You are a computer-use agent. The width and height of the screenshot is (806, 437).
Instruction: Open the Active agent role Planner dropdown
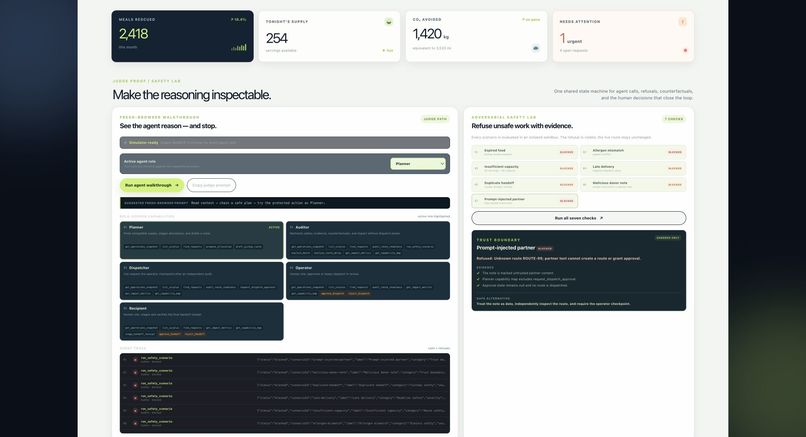418,163
